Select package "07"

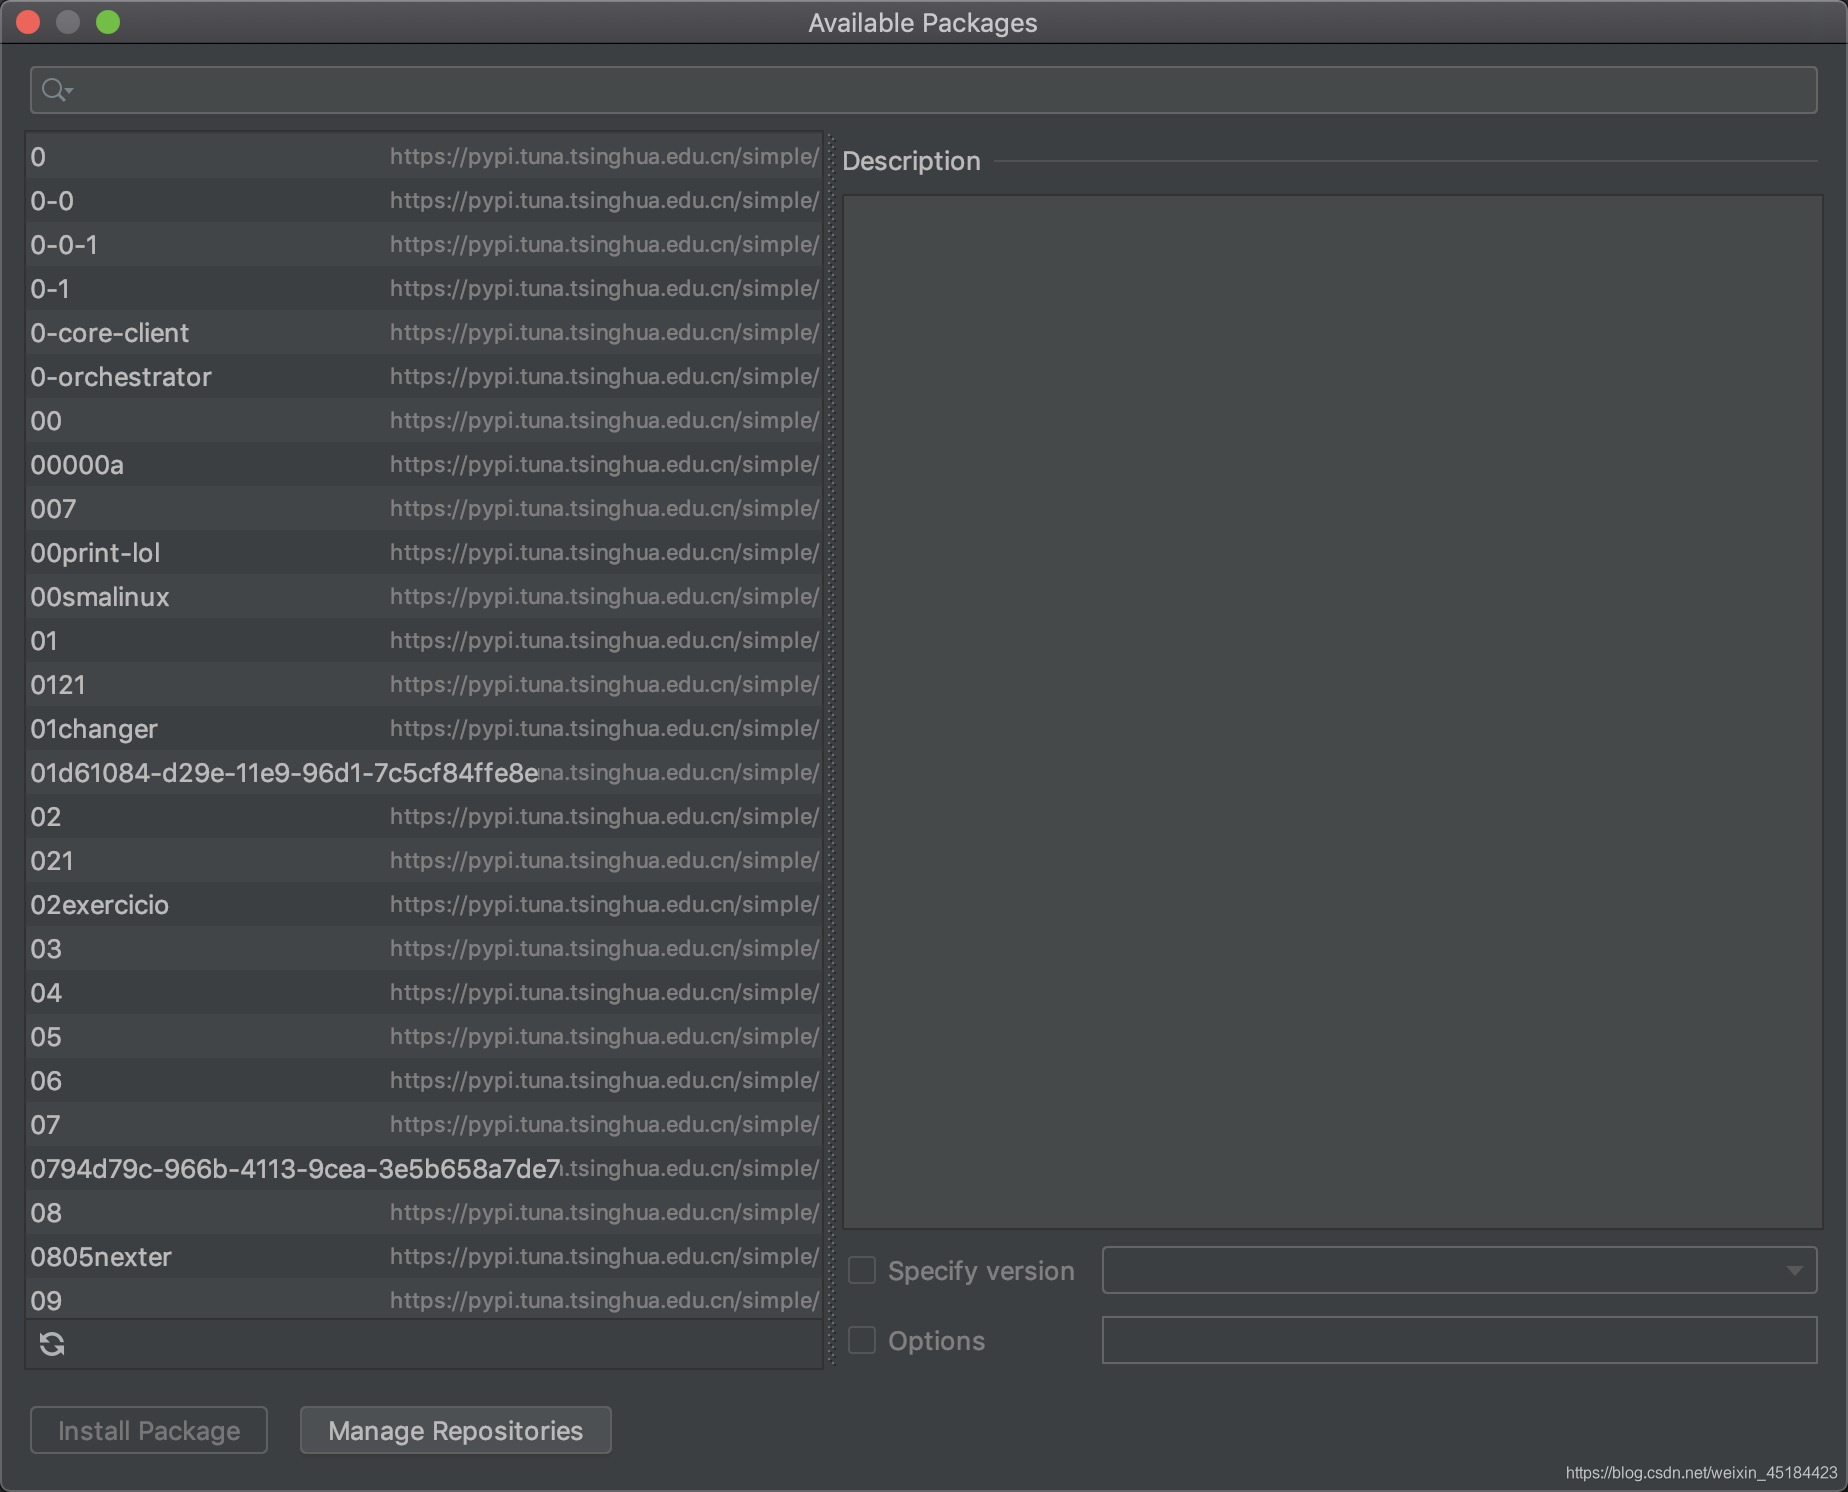pos(424,1124)
